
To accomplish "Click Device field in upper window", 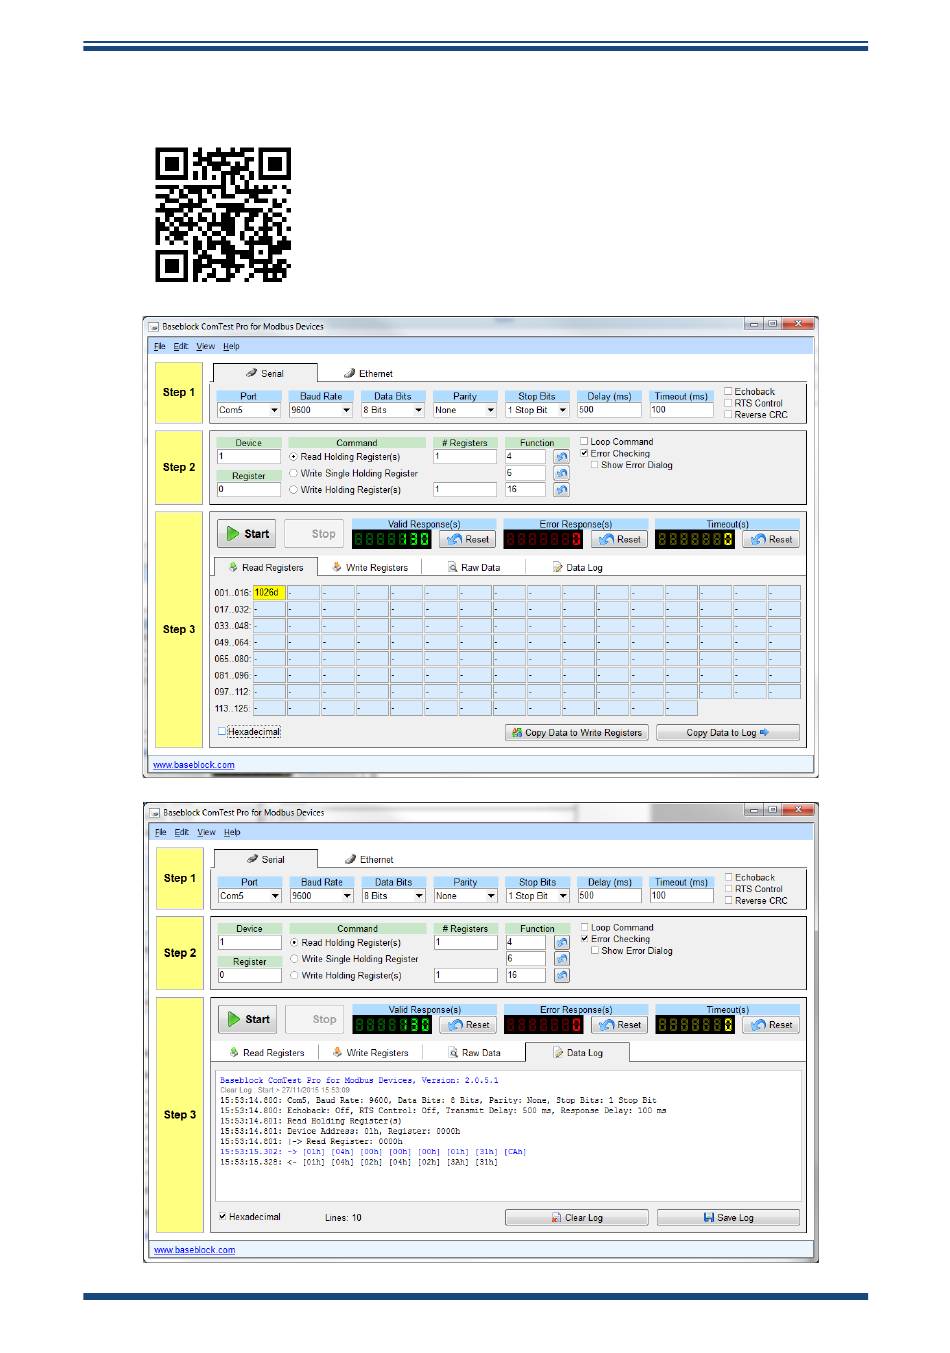I will (249, 457).
